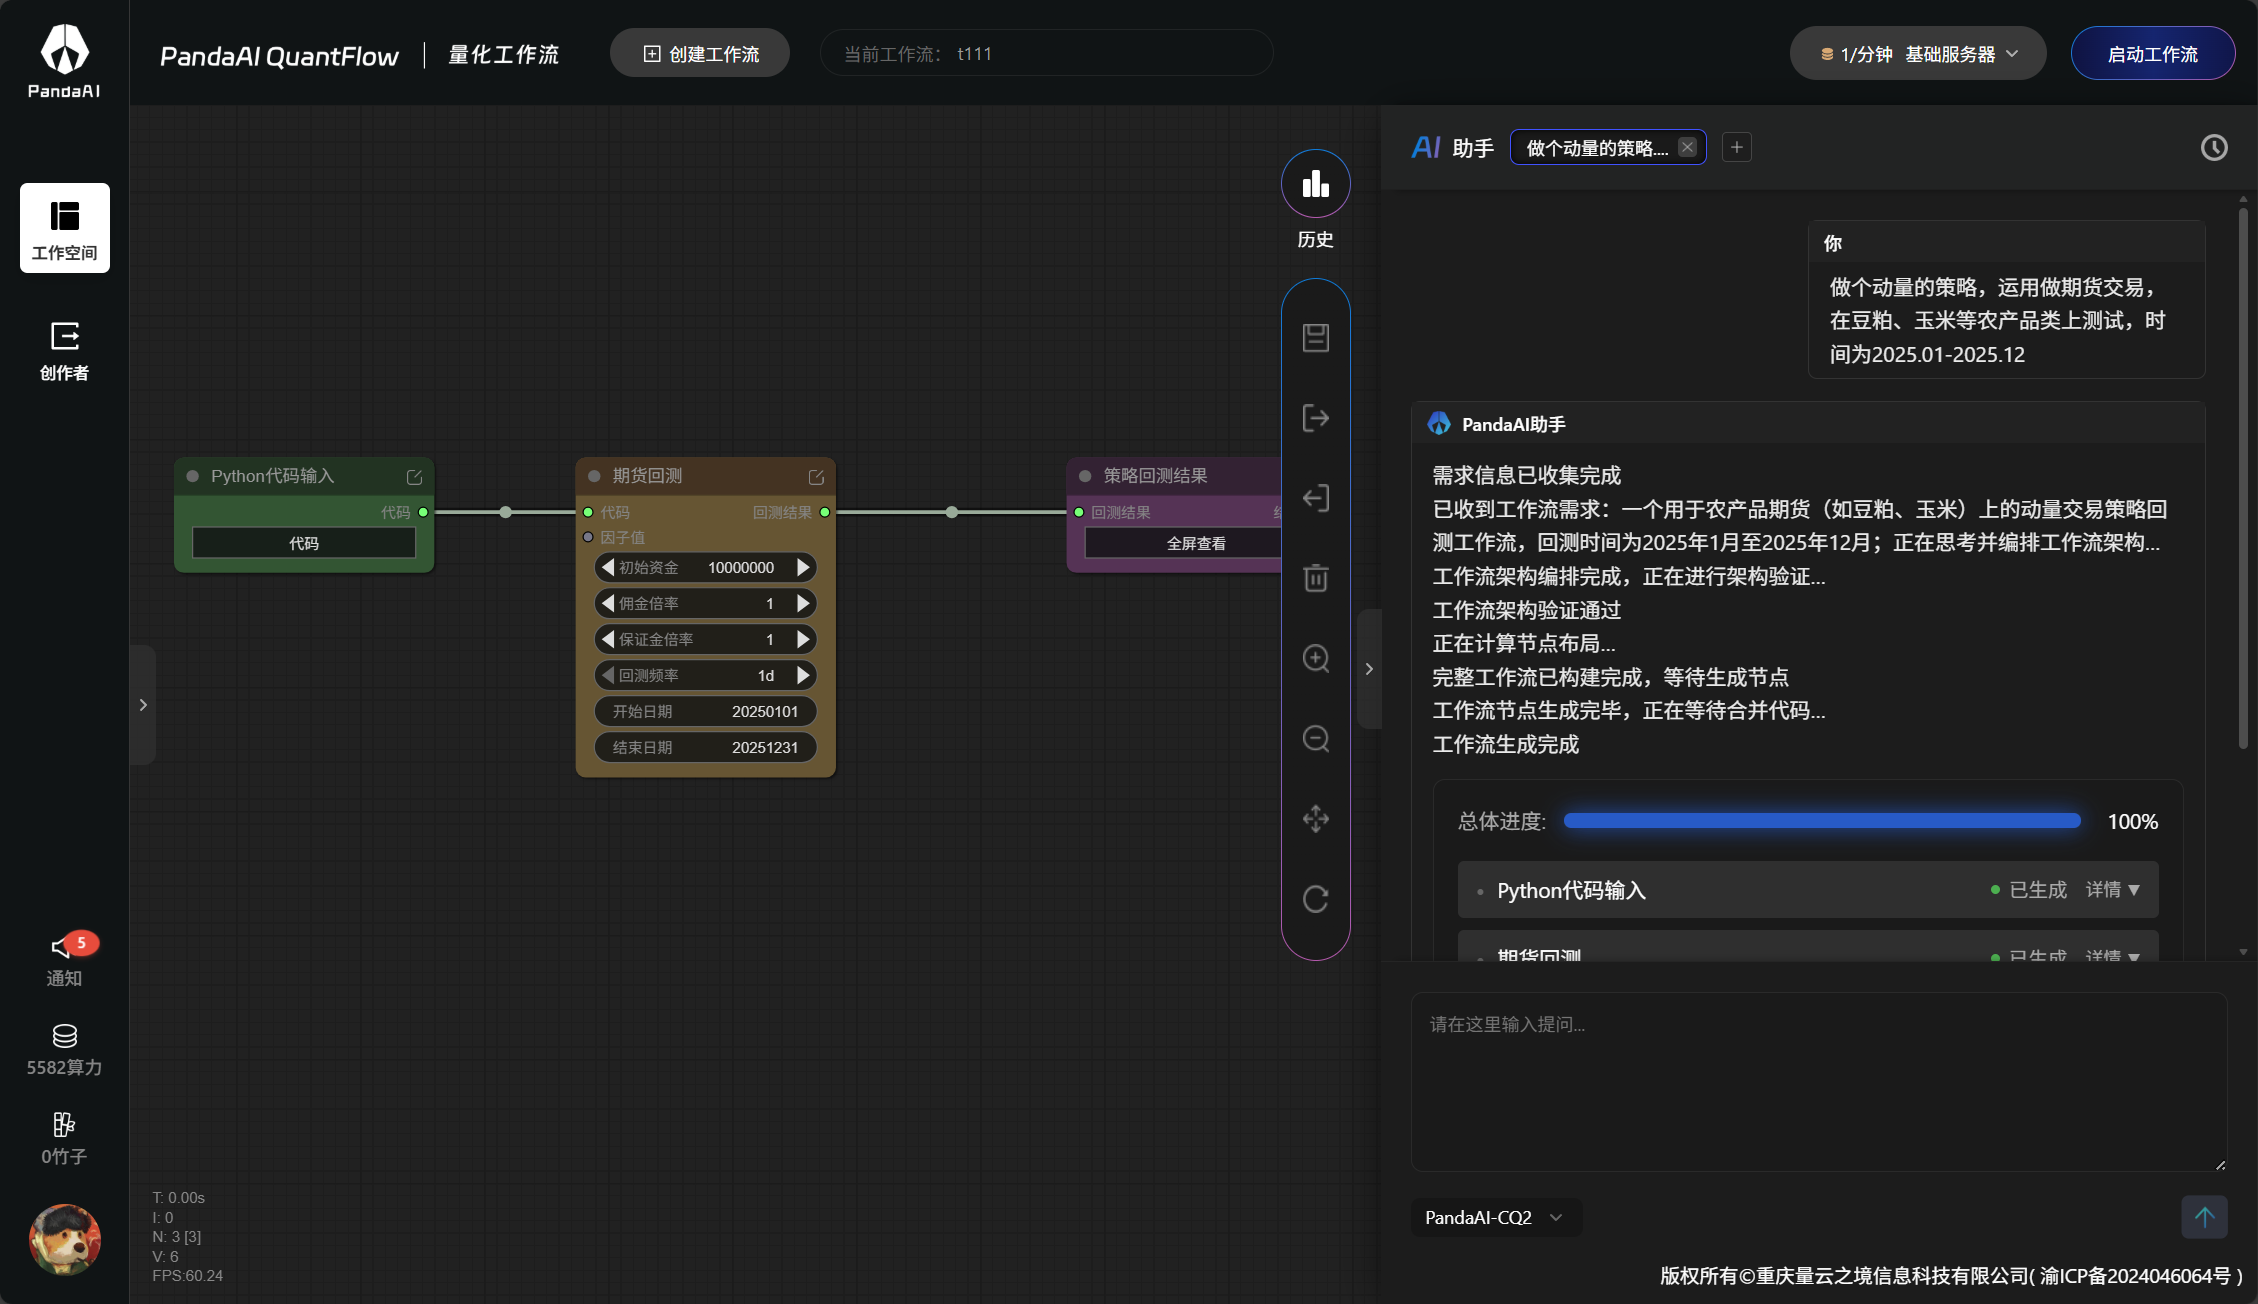Click the 量化工作流 header title
The width and height of the screenshot is (2258, 1304).
coord(504,55)
